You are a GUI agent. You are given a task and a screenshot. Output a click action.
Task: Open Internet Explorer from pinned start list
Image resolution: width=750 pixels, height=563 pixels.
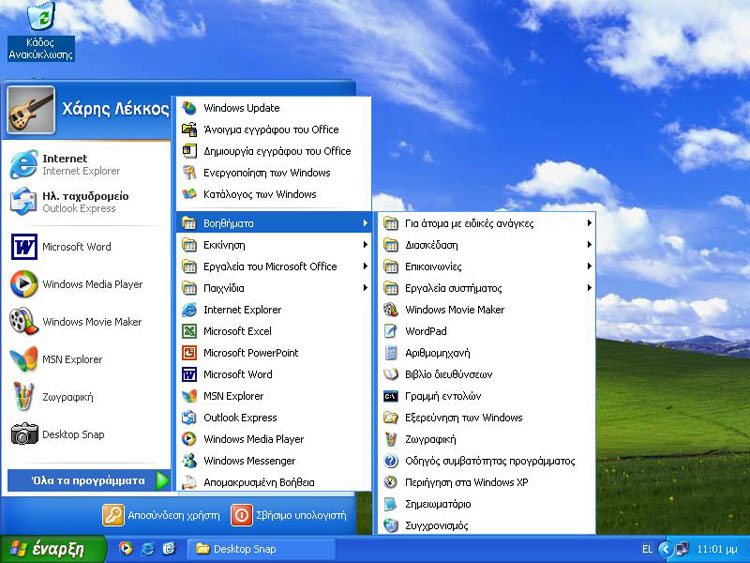(86, 164)
